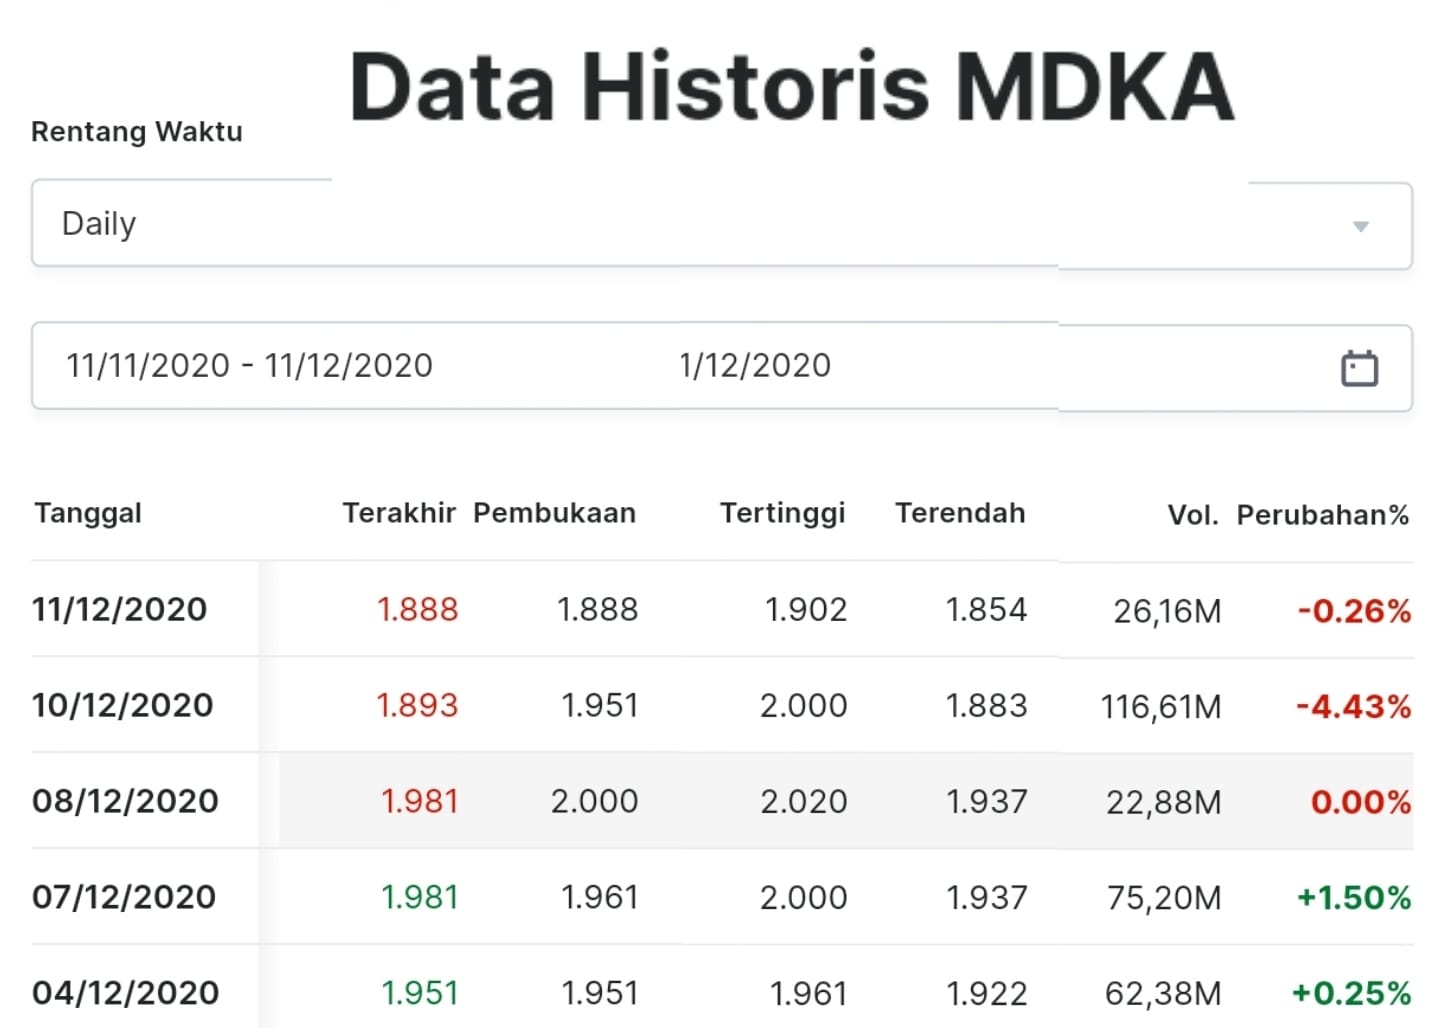Sort by Tertinggi column header
Image resolution: width=1441 pixels, height=1028 pixels.
click(782, 513)
